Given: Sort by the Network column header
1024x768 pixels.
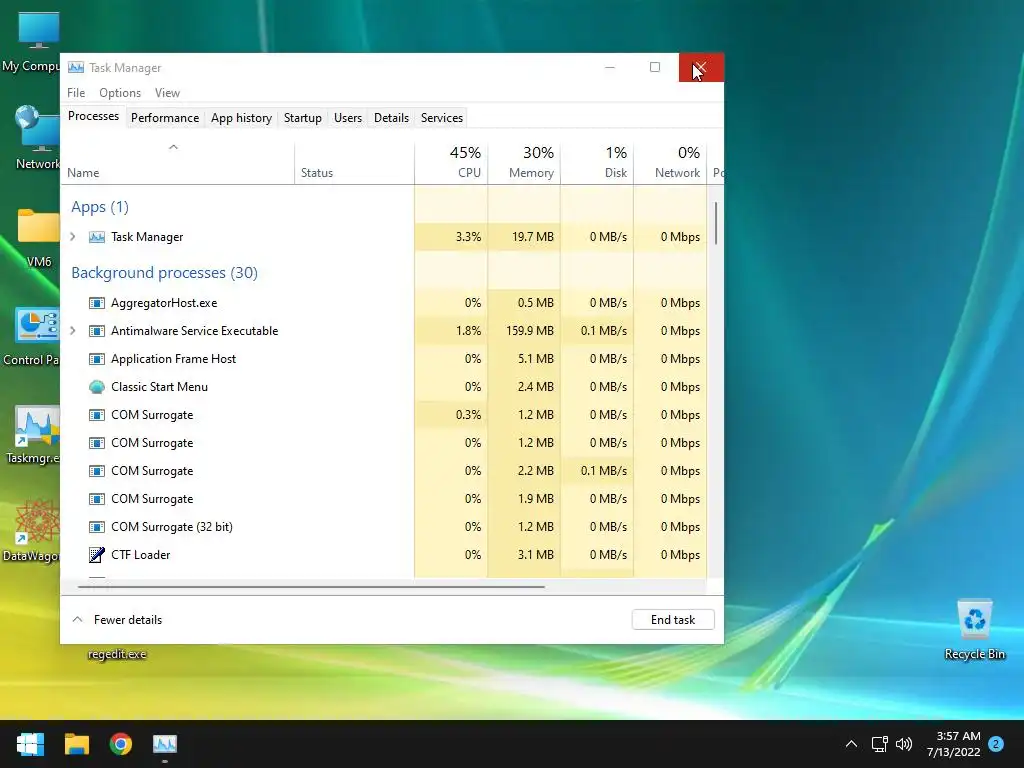Looking at the screenshot, I should pyautogui.click(x=671, y=162).
